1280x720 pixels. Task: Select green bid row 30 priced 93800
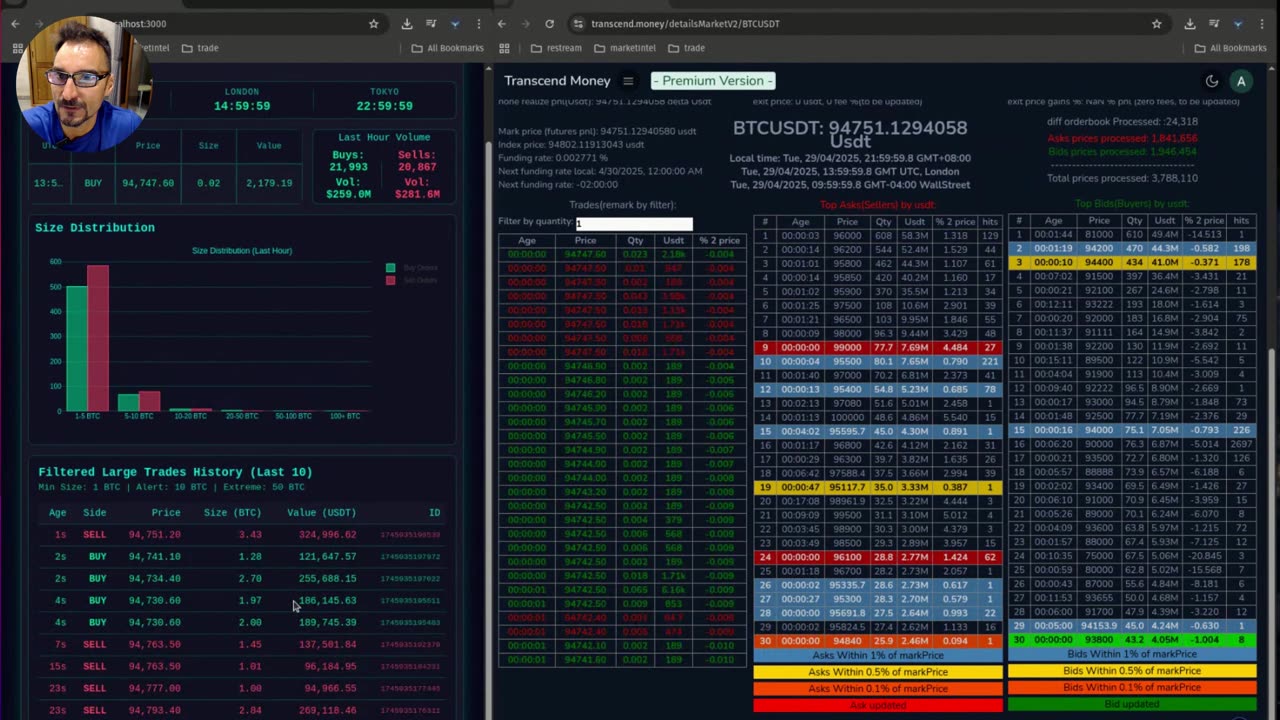pyautogui.click(x=1132, y=640)
